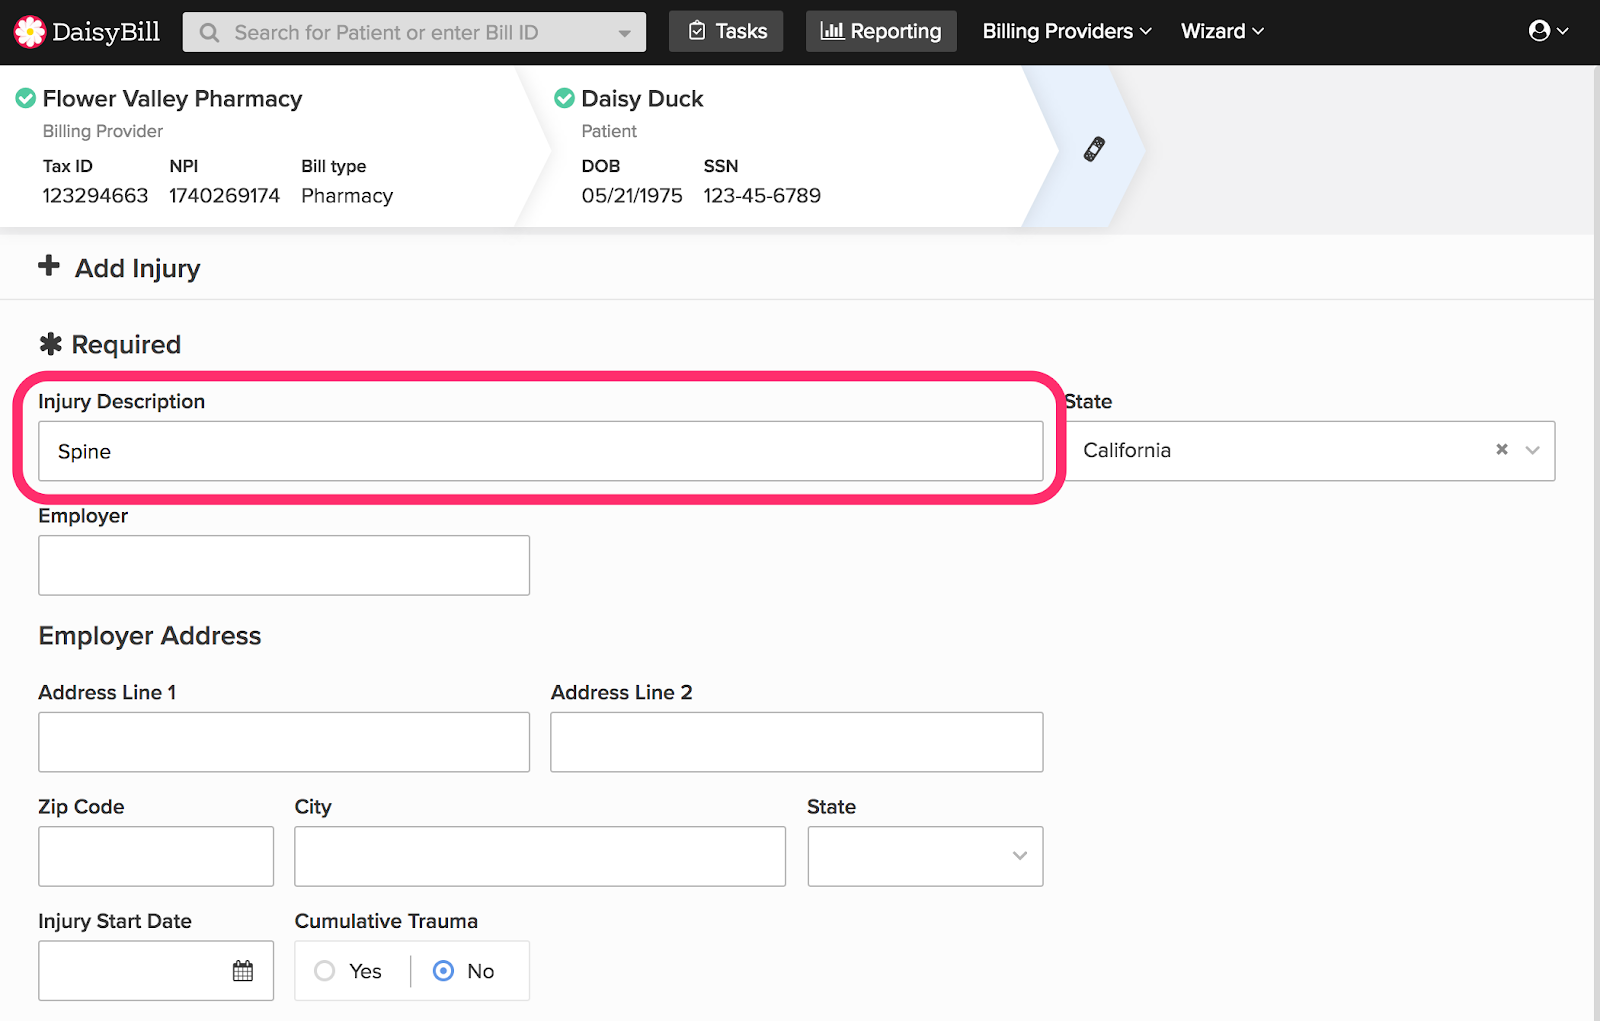The height and width of the screenshot is (1021, 1600).
Task: Click the Injury Description field
Action: coord(541,451)
